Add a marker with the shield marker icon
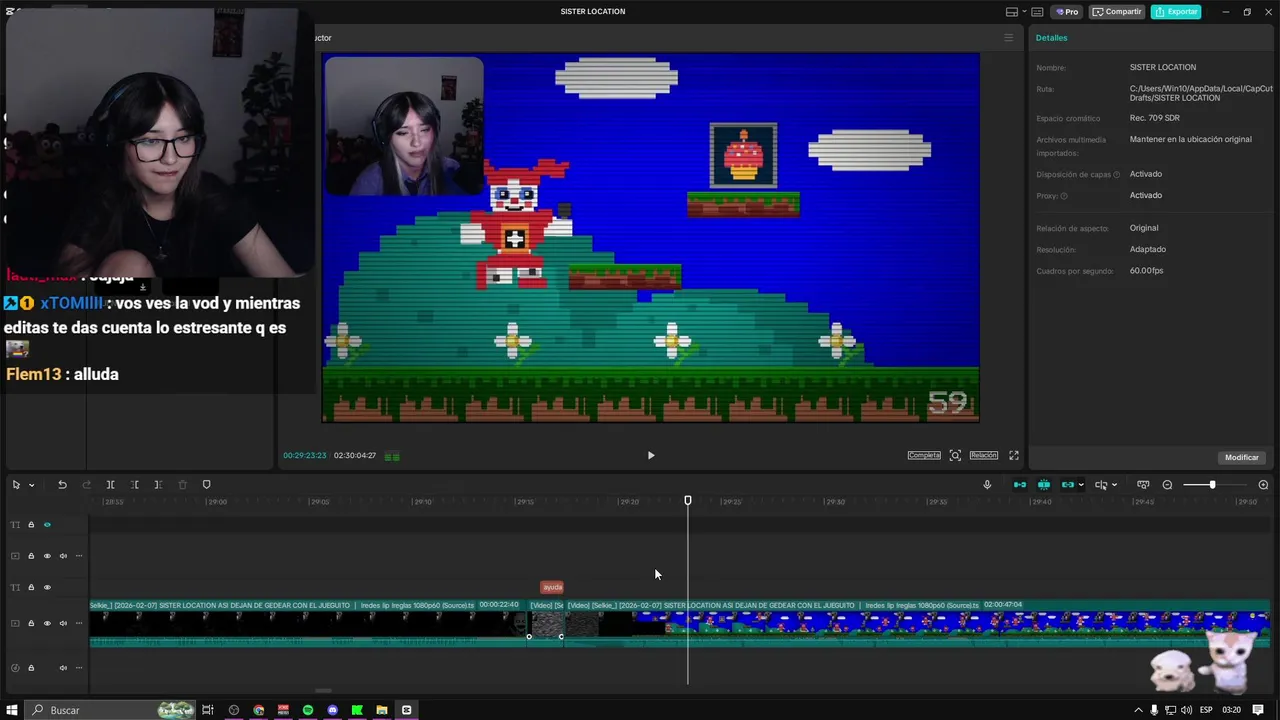Screen dimensions: 1280x720 click(206, 485)
